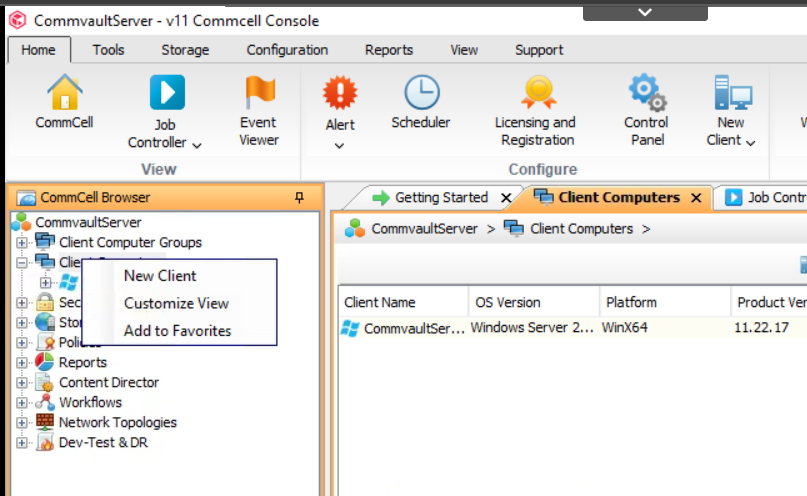Select the Reports tree node
The width and height of the screenshot is (807, 496).
pos(82,362)
